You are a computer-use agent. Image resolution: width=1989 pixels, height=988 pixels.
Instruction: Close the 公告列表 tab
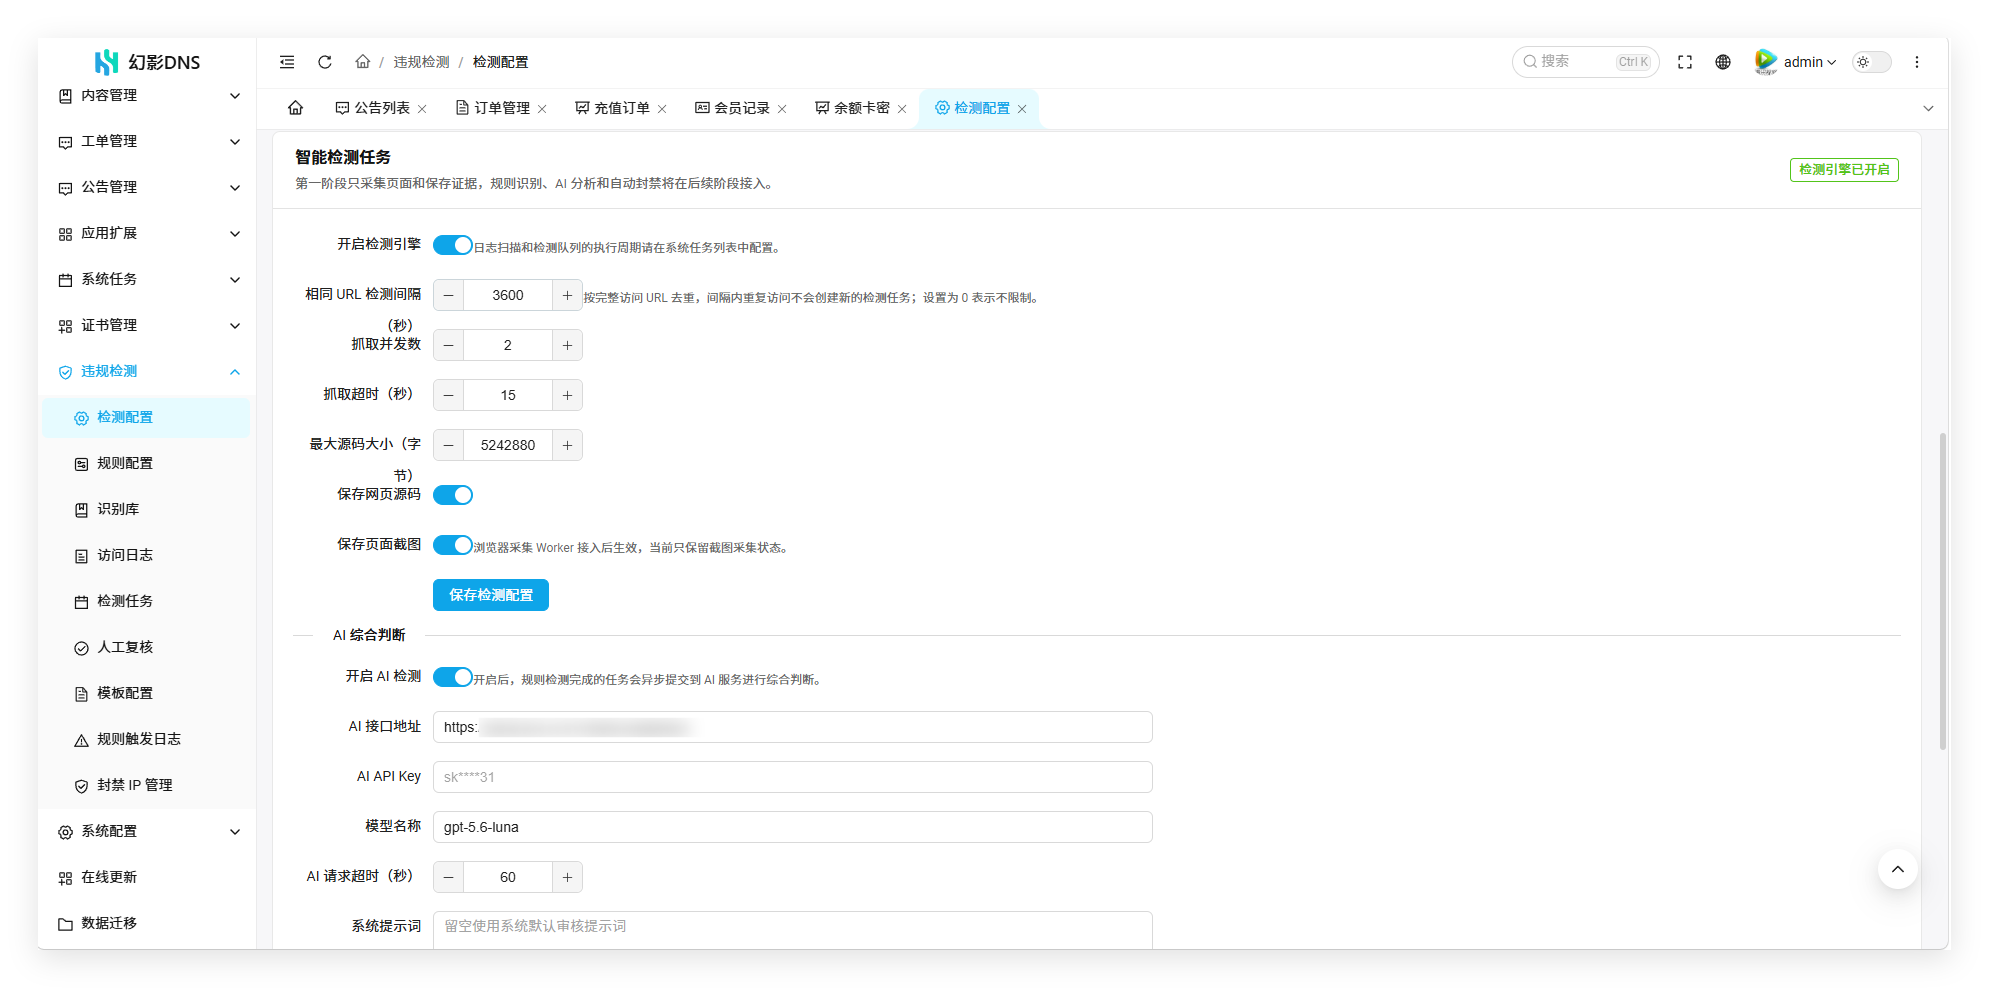[422, 109]
